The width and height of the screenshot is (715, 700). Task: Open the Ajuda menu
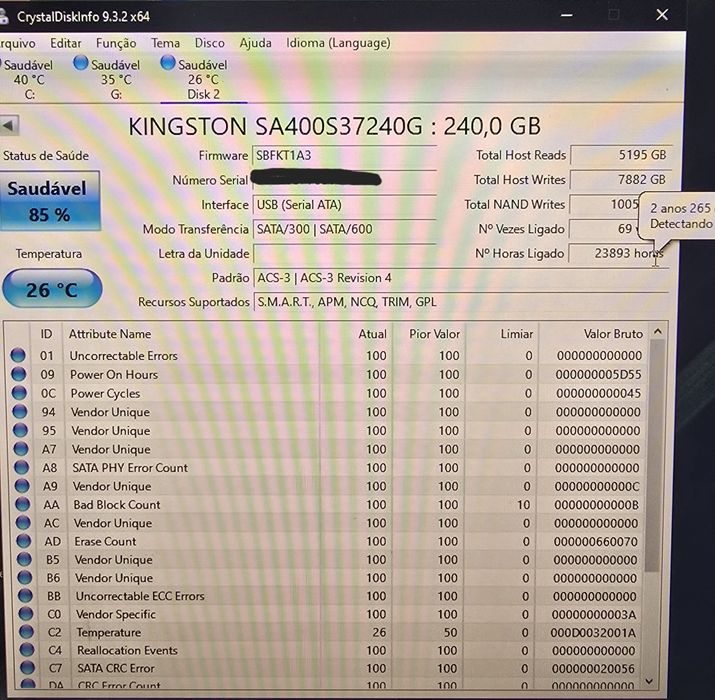point(255,43)
